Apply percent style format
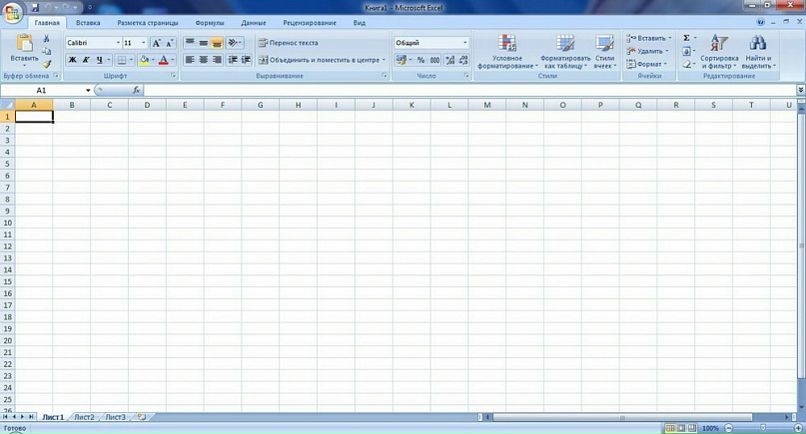 [x=421, y=60]
